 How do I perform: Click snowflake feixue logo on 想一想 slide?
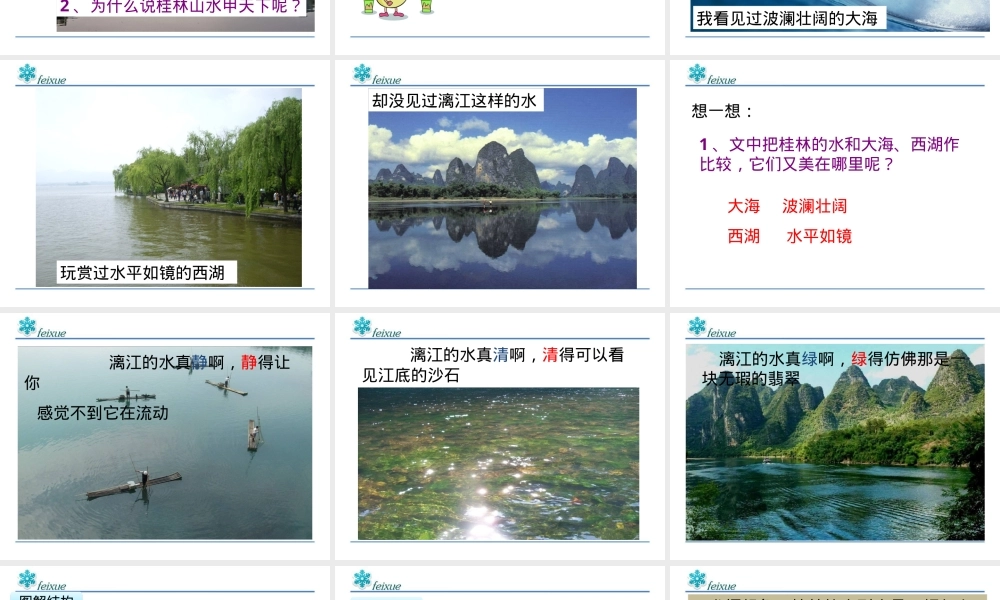(x=711, y=75)
